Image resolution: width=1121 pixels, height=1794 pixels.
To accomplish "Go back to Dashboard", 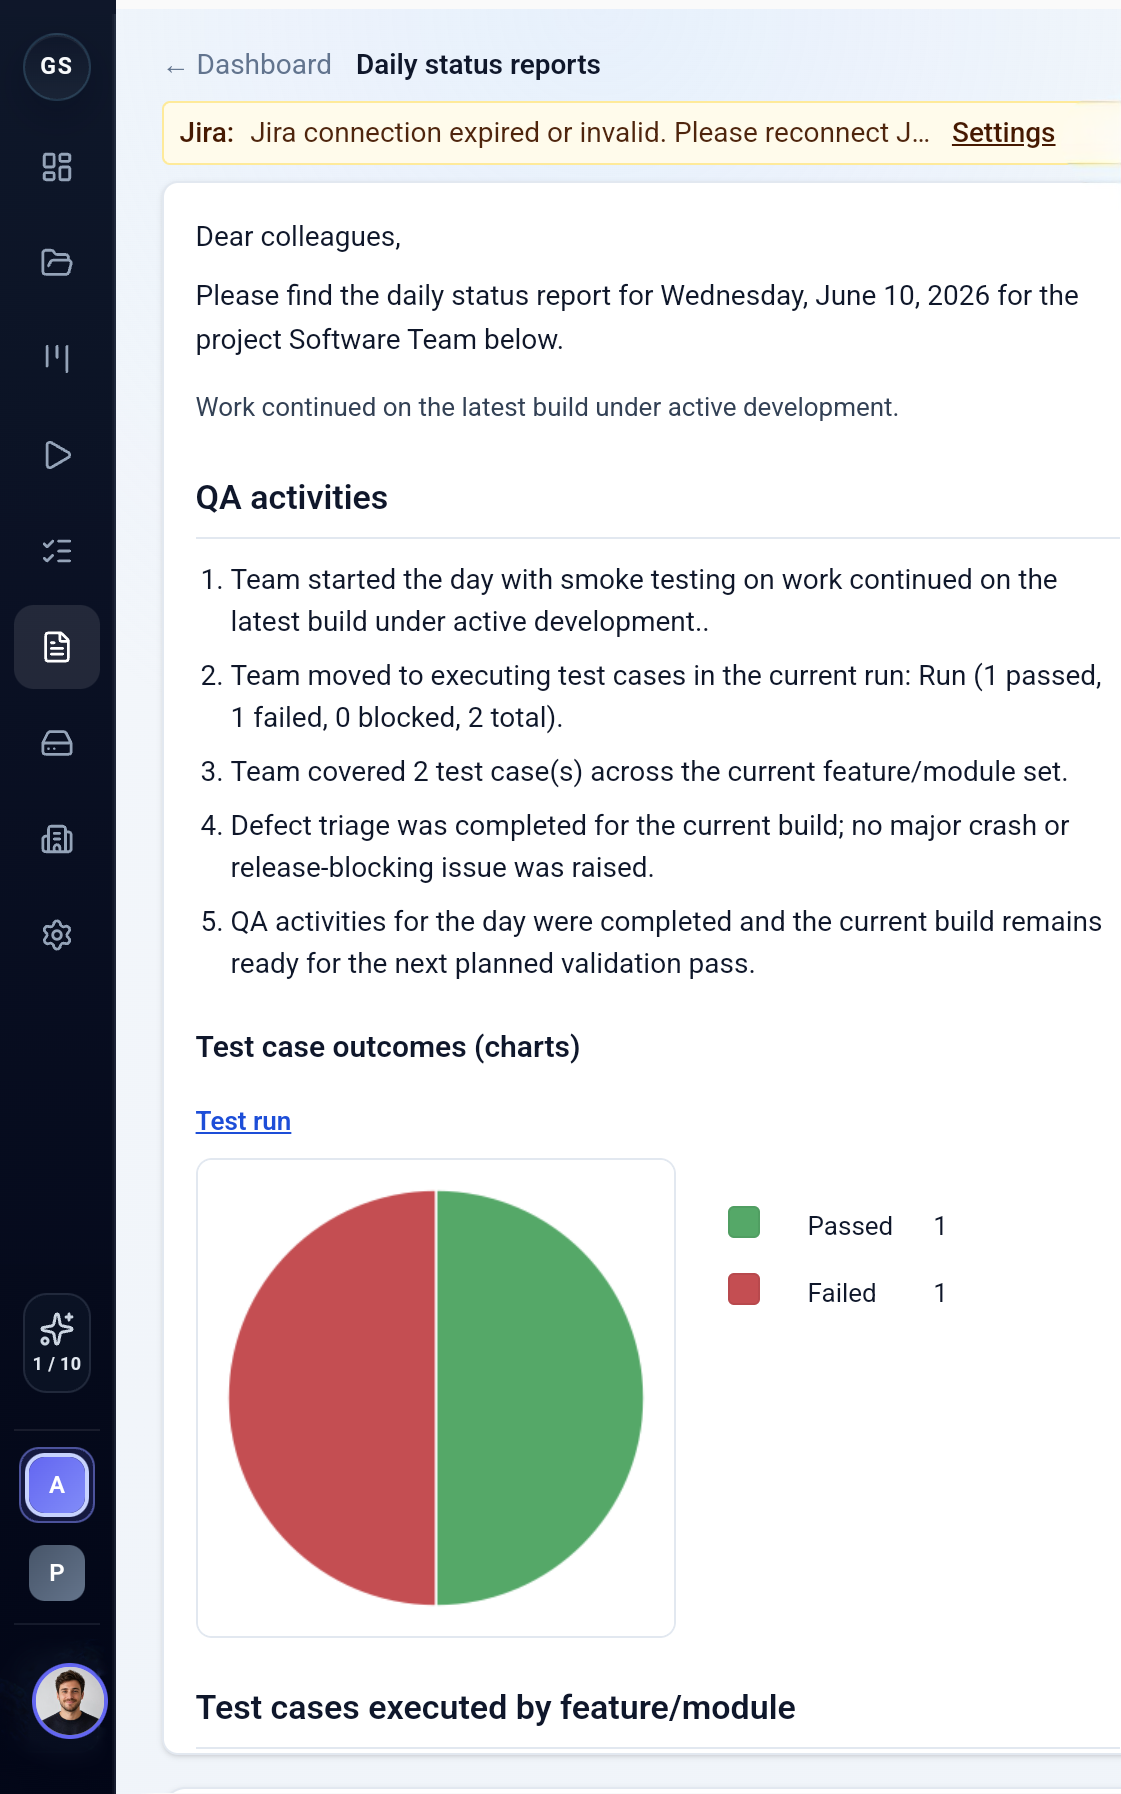I will 249,65.
